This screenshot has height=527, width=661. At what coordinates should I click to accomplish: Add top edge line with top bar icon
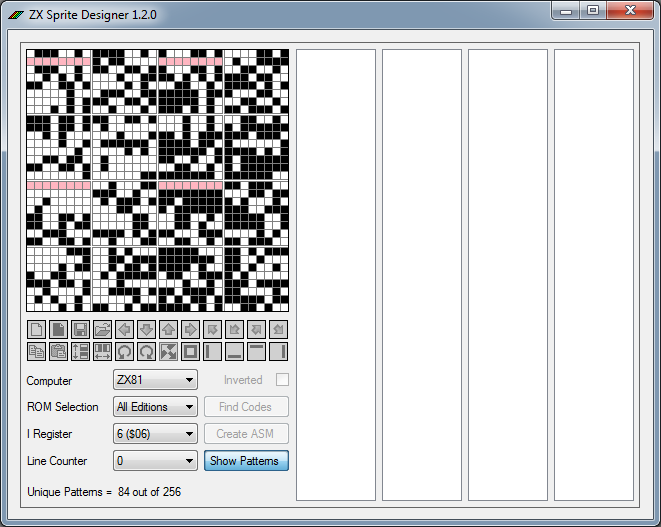click(256, 351)
